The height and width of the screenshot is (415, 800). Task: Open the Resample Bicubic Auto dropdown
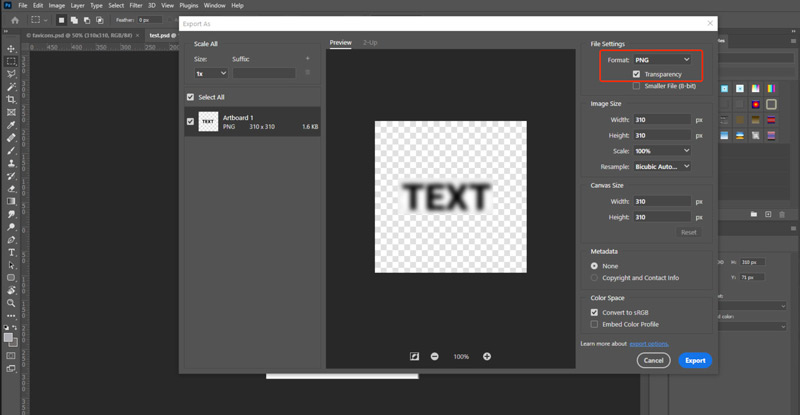click(x=662, y=166)
